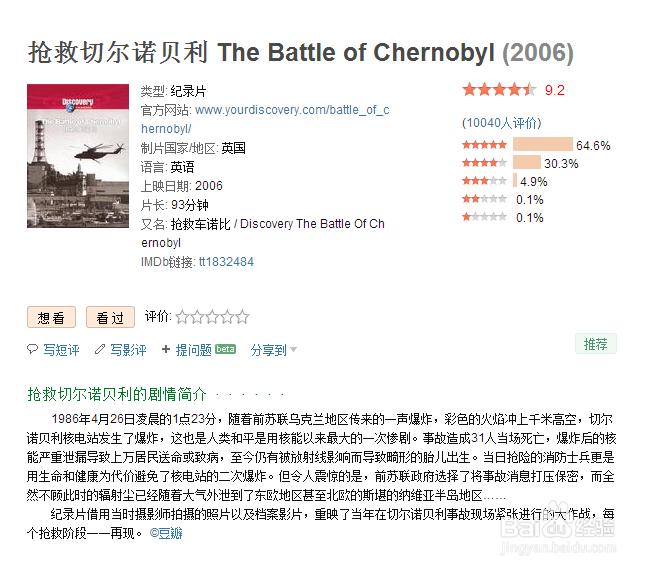The width and height of the screenshot is (653, 571).
Task: Rate the film three stars
Action: click(x=212, y=318)
